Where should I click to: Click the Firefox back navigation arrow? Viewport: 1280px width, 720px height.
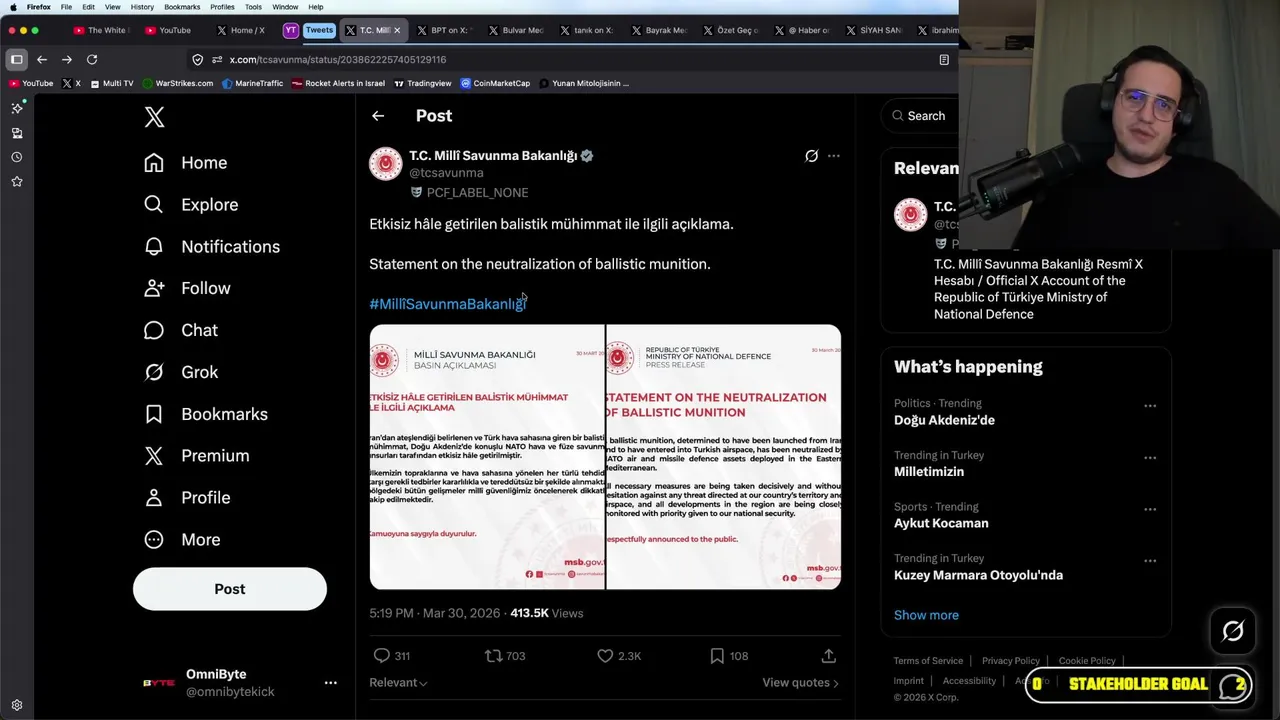42,60
